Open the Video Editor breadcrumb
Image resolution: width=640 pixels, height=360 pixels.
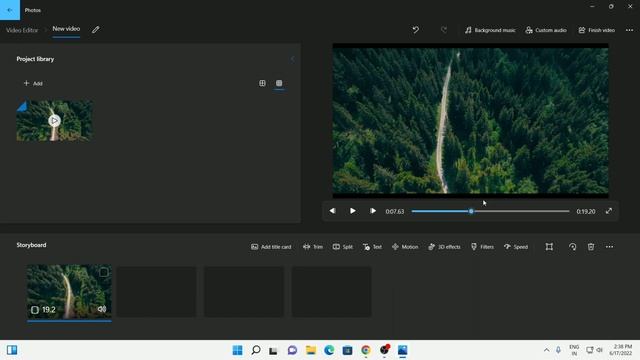tap(22, 30)
